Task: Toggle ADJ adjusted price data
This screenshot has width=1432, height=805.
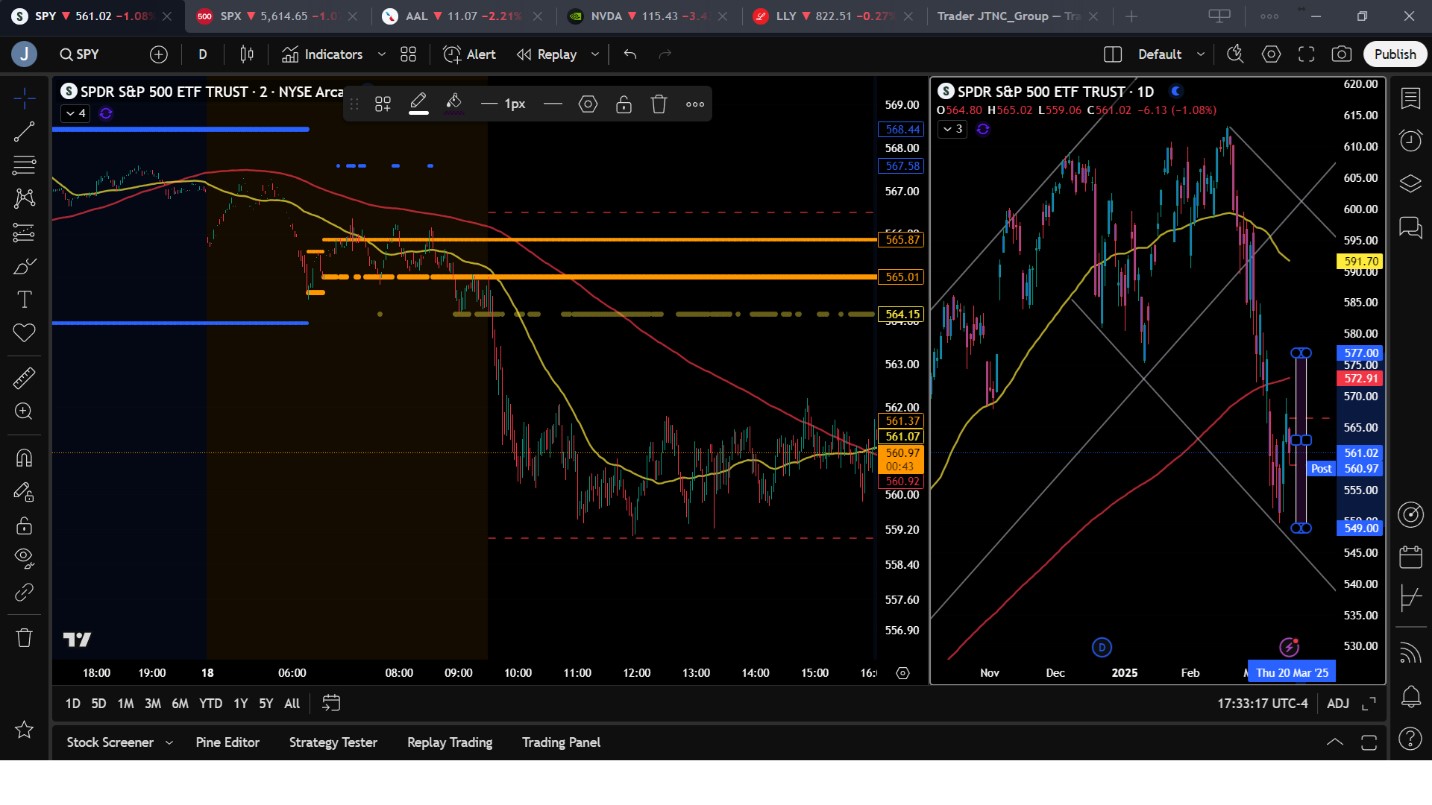Action: click(x=1338, y=703)
